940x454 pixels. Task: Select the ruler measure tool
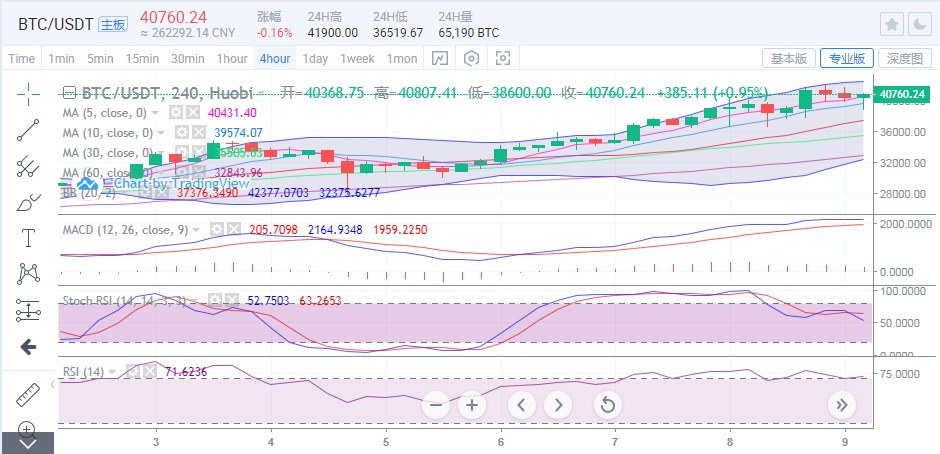pyautogui.click(x=28, y=394)
